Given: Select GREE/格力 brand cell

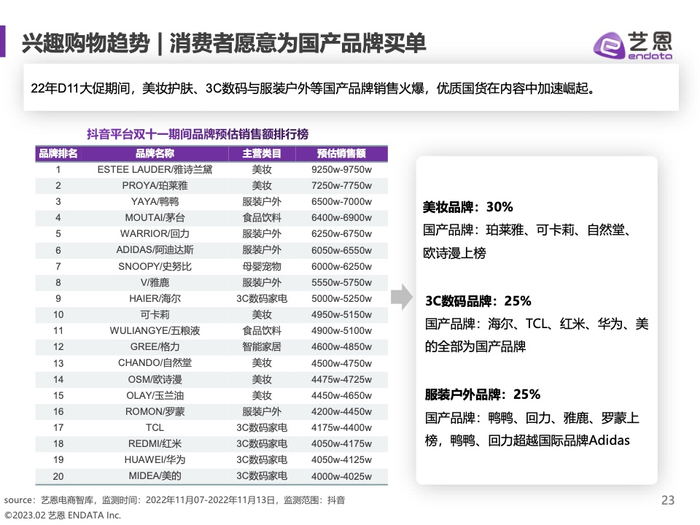Looking at the screenshot, I should tap(154, 347).
